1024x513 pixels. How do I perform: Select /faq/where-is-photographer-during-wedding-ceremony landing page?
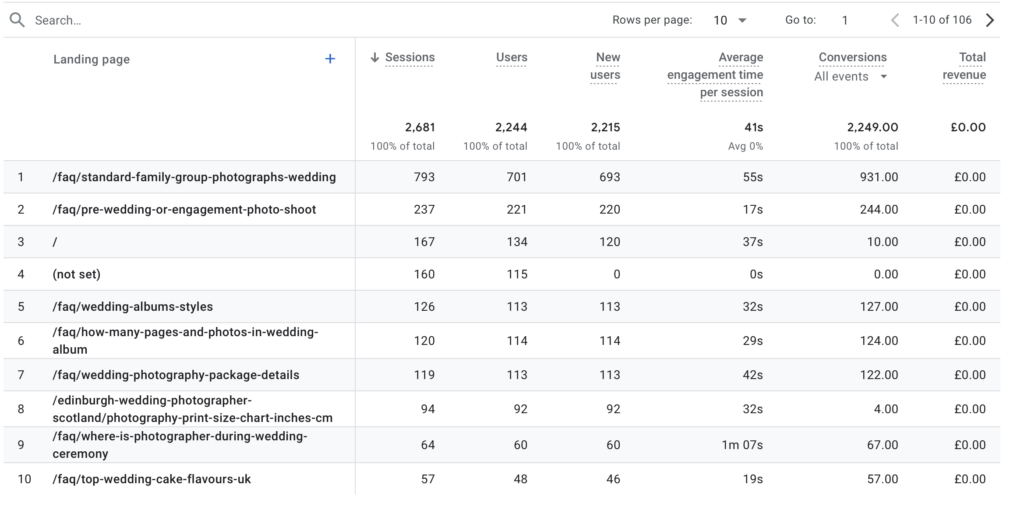[180, 444]
